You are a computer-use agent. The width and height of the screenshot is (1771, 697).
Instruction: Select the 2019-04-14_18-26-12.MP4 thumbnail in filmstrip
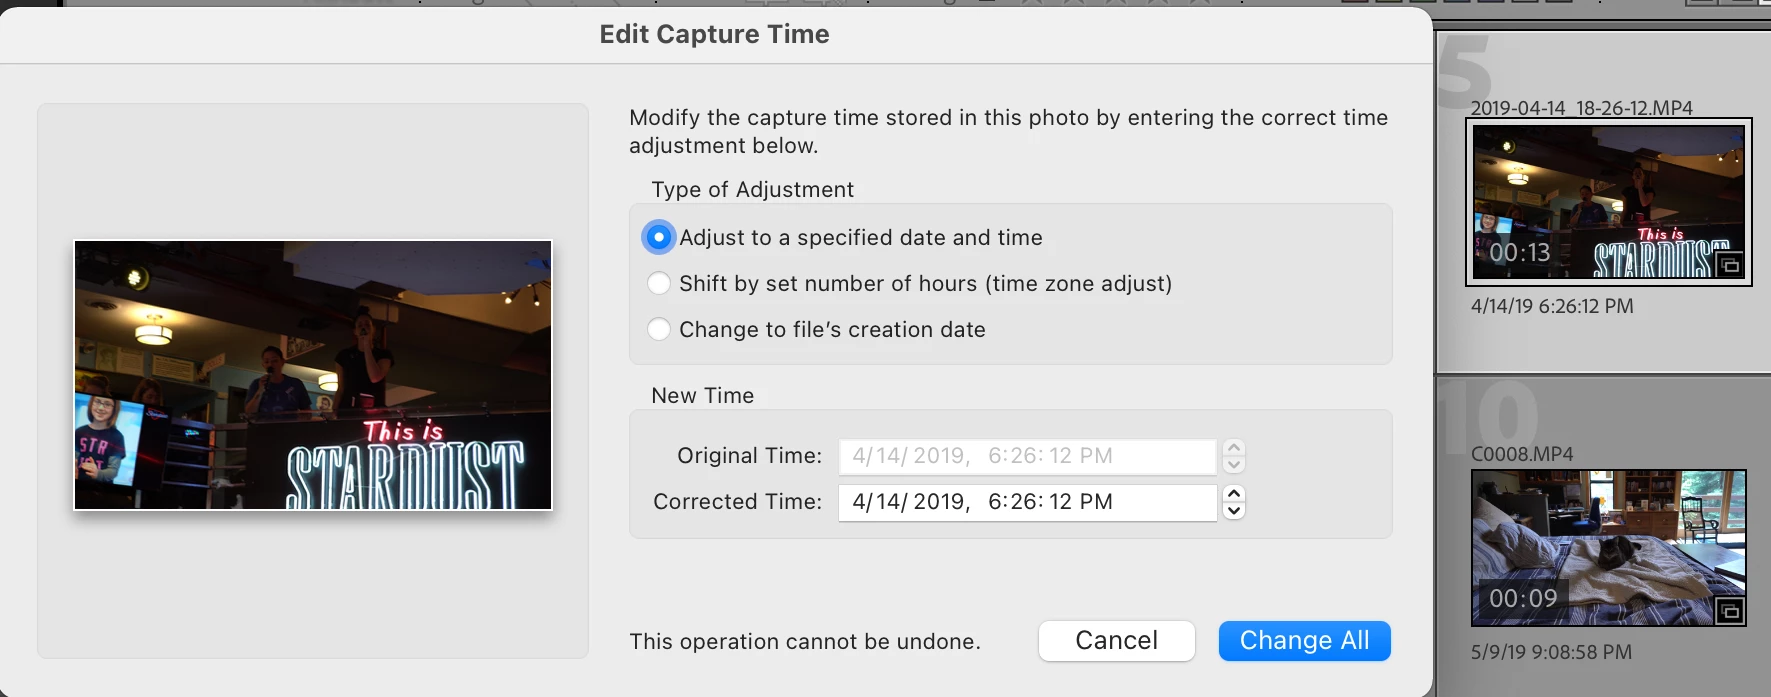tap(1608, 202)
